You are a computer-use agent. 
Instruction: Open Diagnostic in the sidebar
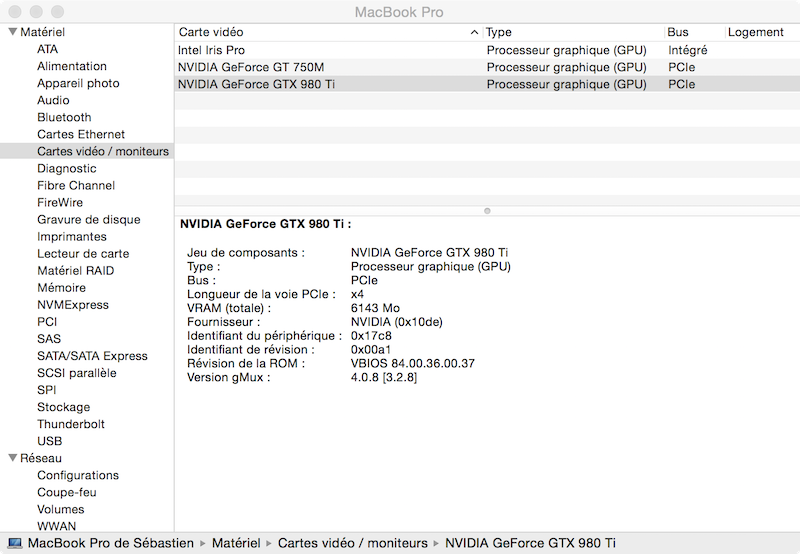(66, 168)
